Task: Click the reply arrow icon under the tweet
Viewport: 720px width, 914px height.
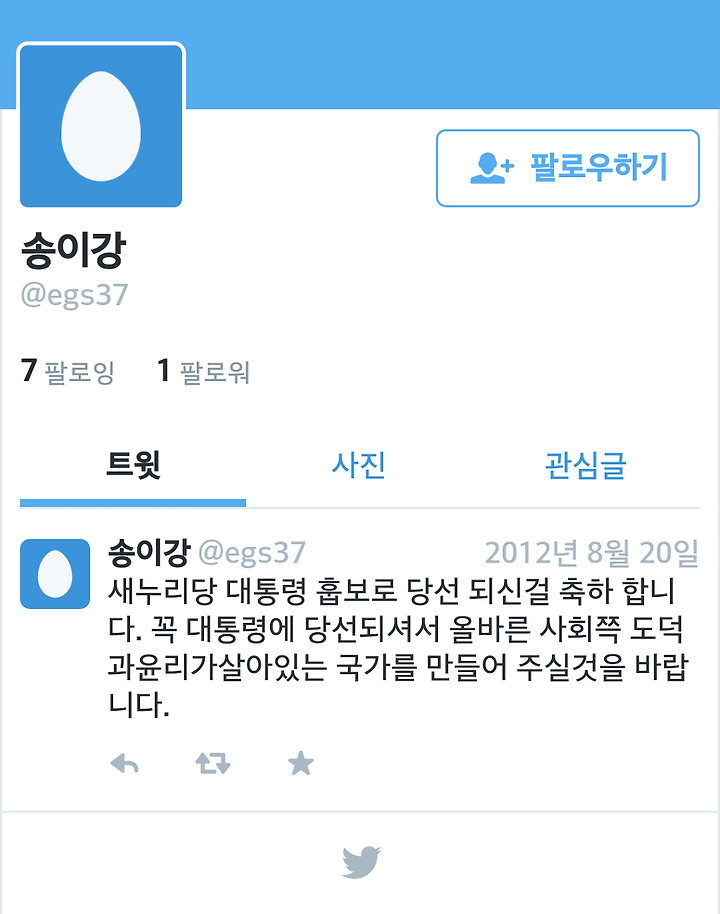Action: 125,763
